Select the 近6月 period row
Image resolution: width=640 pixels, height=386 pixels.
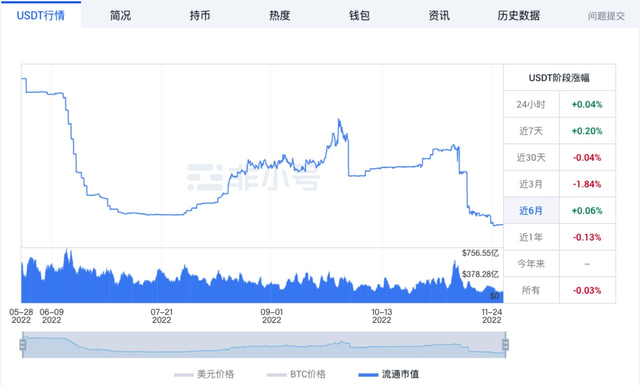560,211
